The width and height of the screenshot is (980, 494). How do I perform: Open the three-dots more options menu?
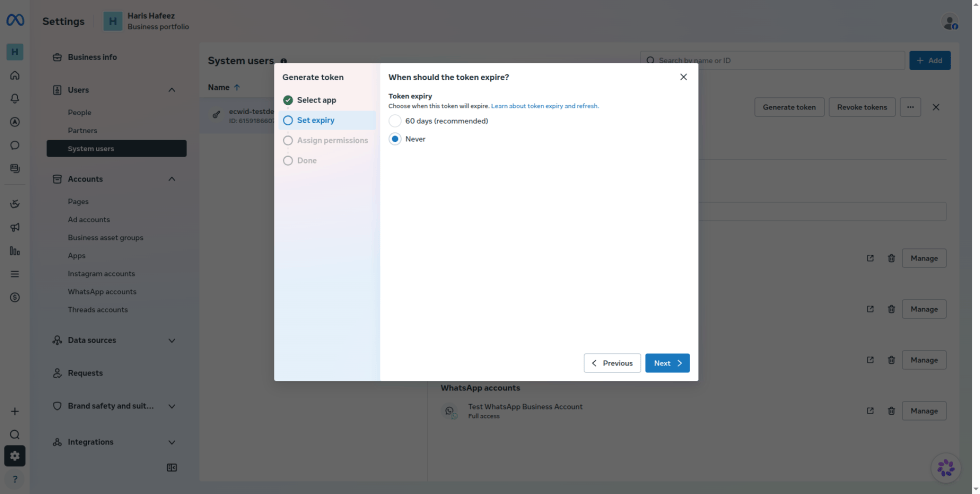(910, 107)
